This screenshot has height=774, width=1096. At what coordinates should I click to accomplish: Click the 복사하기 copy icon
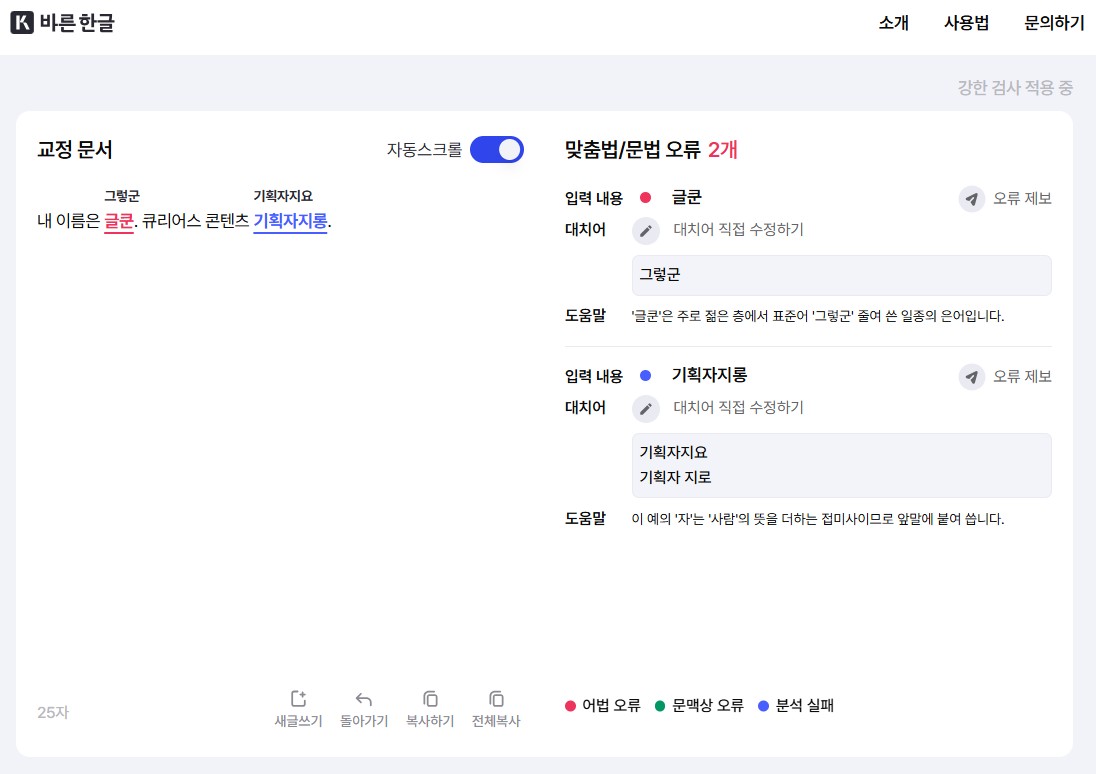coord(430,699)
